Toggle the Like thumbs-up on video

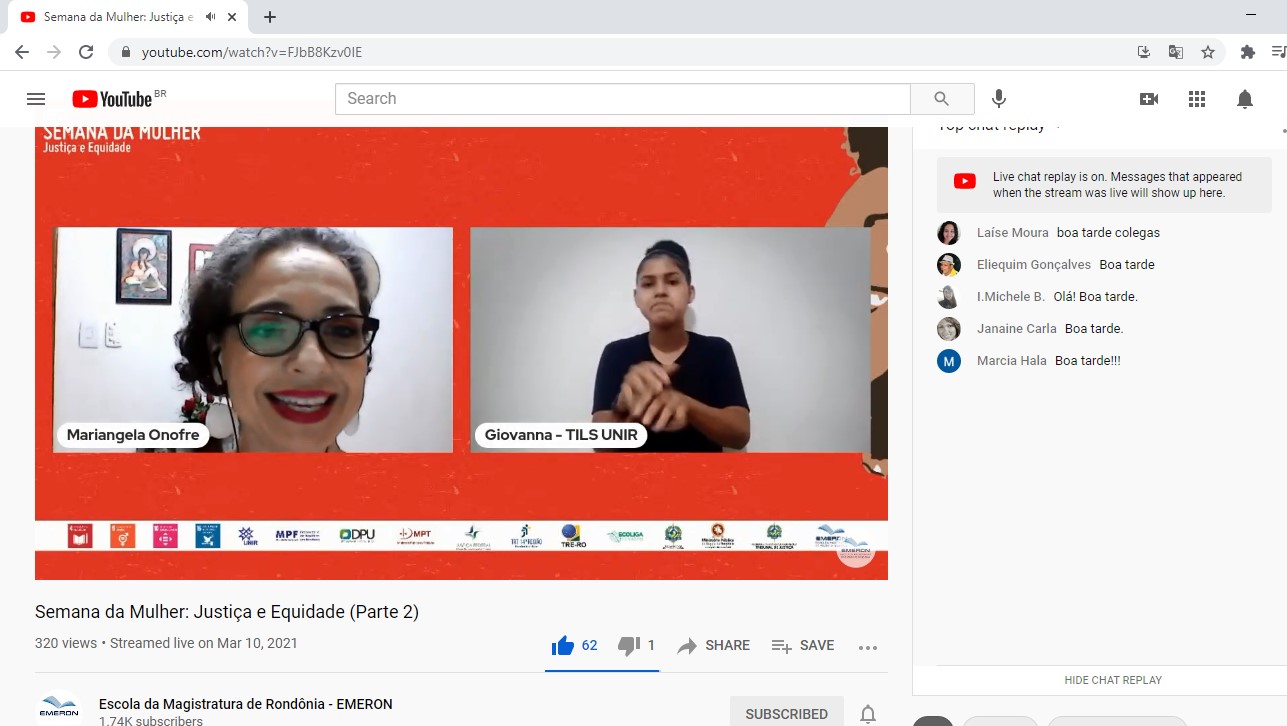pyautogui.click(x=564, y=646)
